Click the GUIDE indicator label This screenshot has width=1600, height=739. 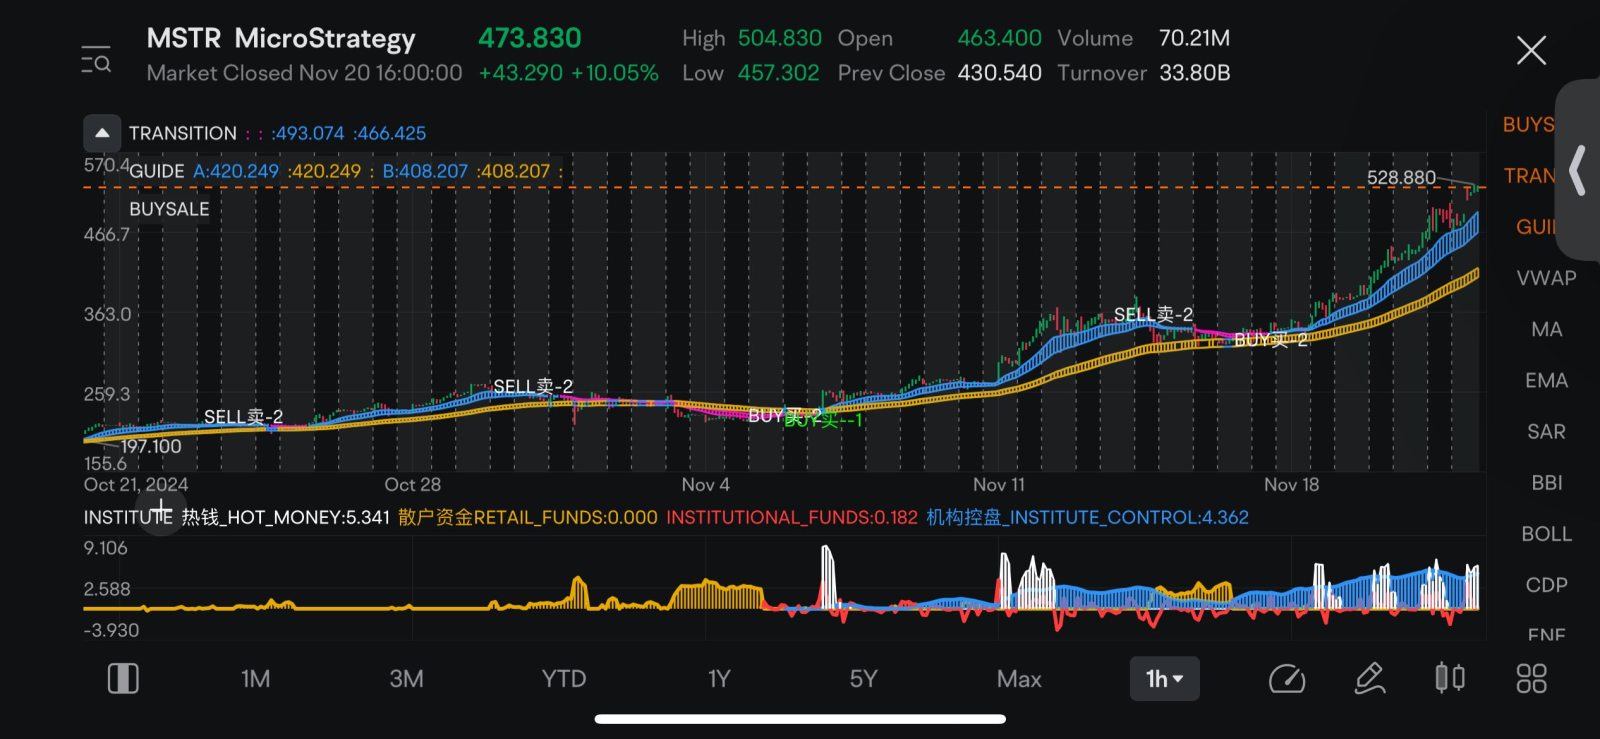tap(157, 171)
